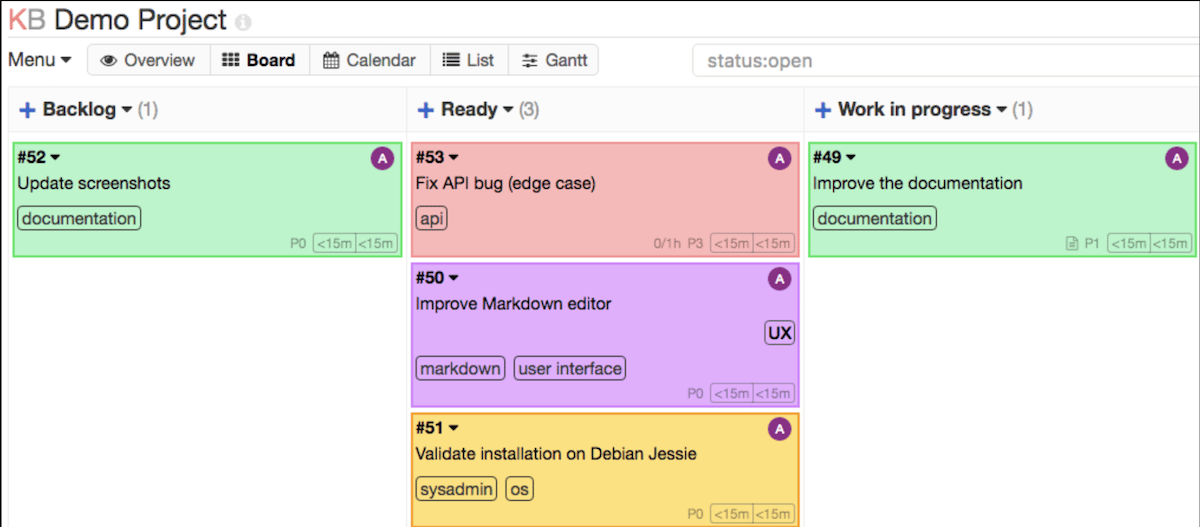Click the description icon on task #49
Screen dimensions: 1200x527
tap(1073, 243)
